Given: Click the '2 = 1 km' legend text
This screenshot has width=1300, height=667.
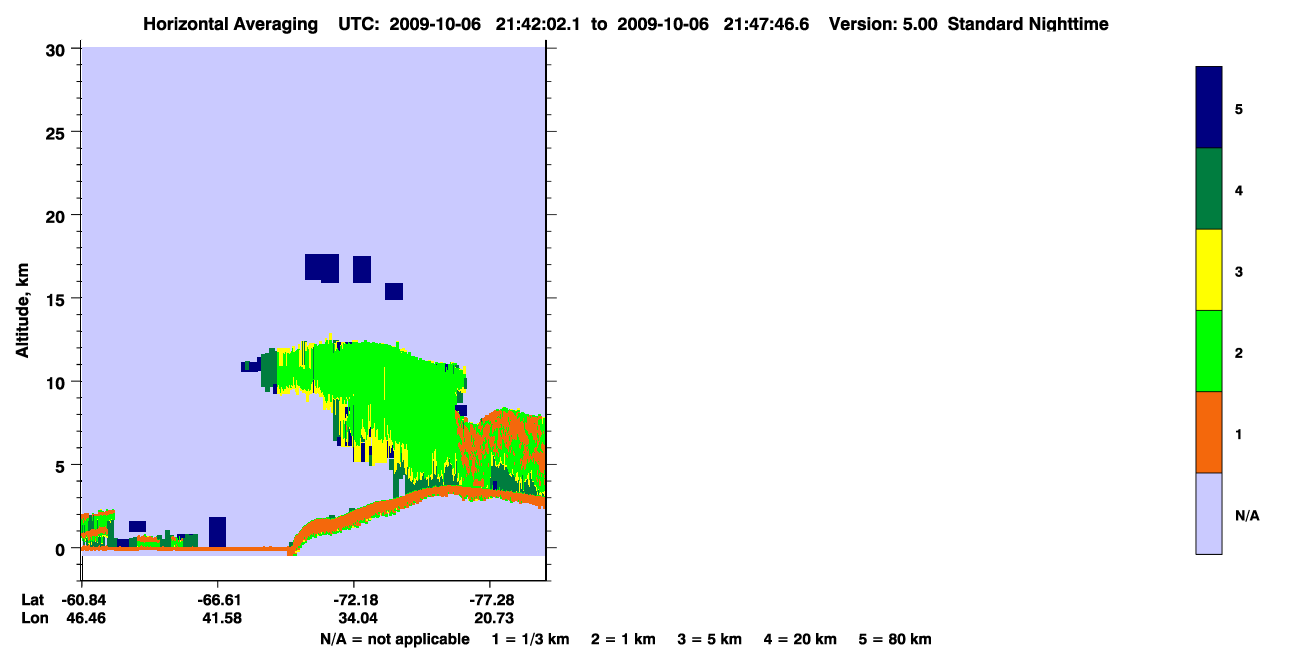Looking at the screenshot, I should click(x=623, y=639).
